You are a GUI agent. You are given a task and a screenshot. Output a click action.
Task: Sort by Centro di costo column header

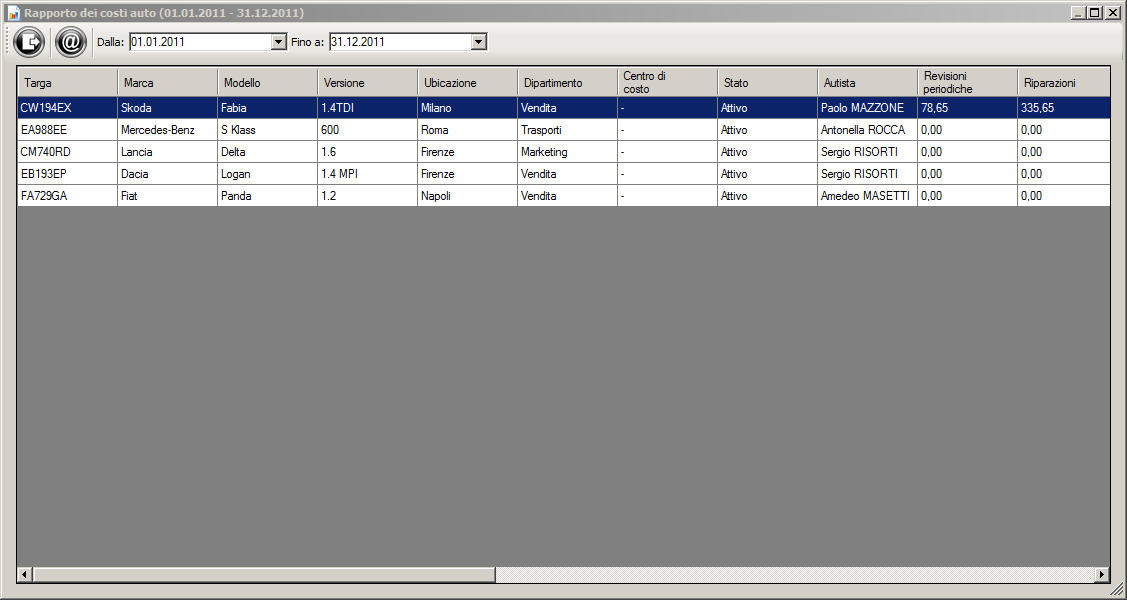(667, 83)
